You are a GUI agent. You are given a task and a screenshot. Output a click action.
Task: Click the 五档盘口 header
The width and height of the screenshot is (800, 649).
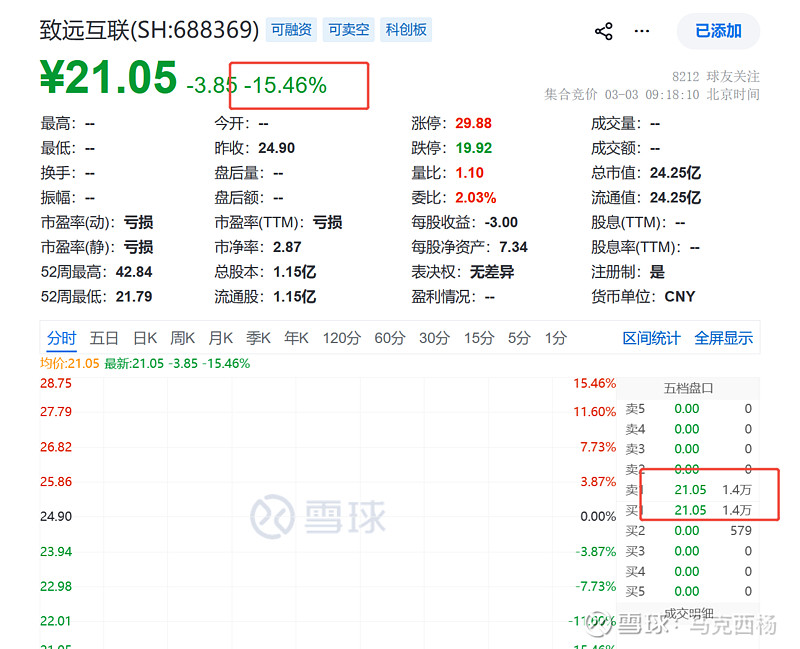click(688, 388)
